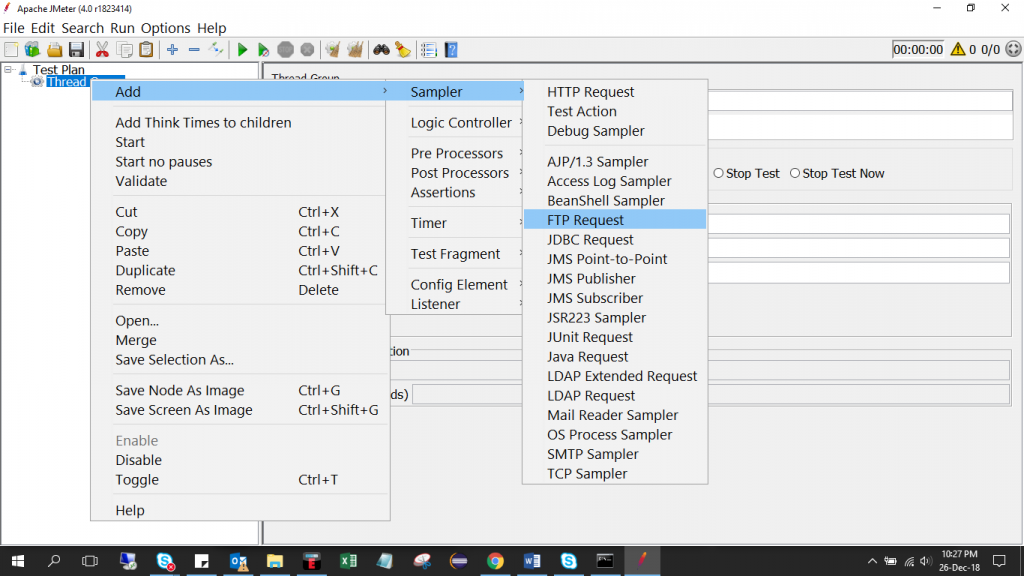
Task: Click Duplicate in context menu
Action: point(145,270)
